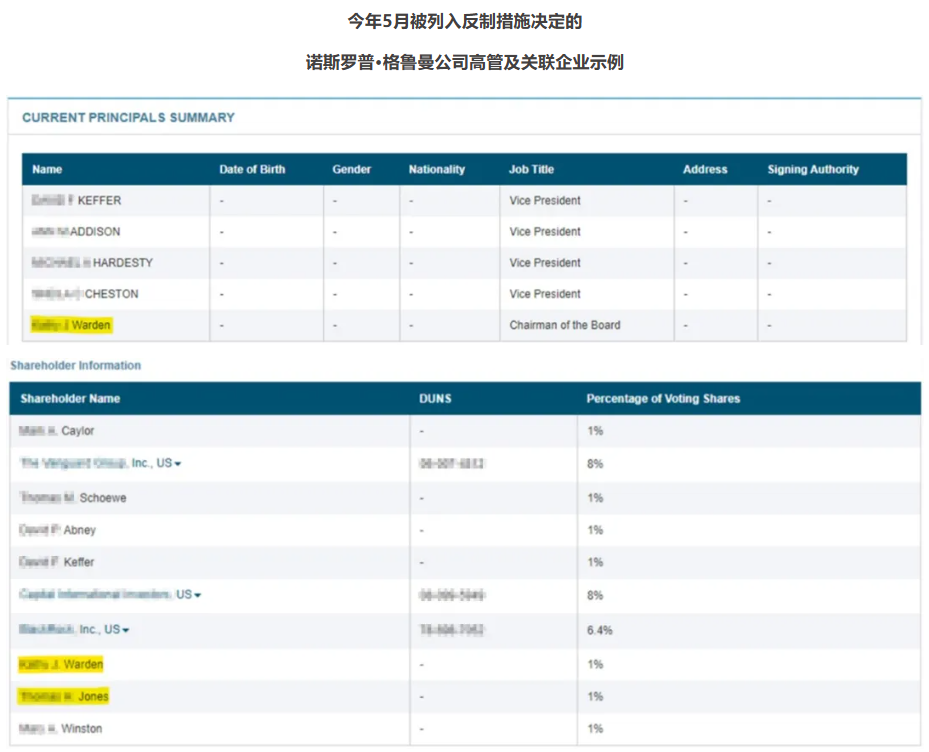This screenshot has width=929, height=752.
Task: Select the Winston shareholder name
Action: point(60,728)
